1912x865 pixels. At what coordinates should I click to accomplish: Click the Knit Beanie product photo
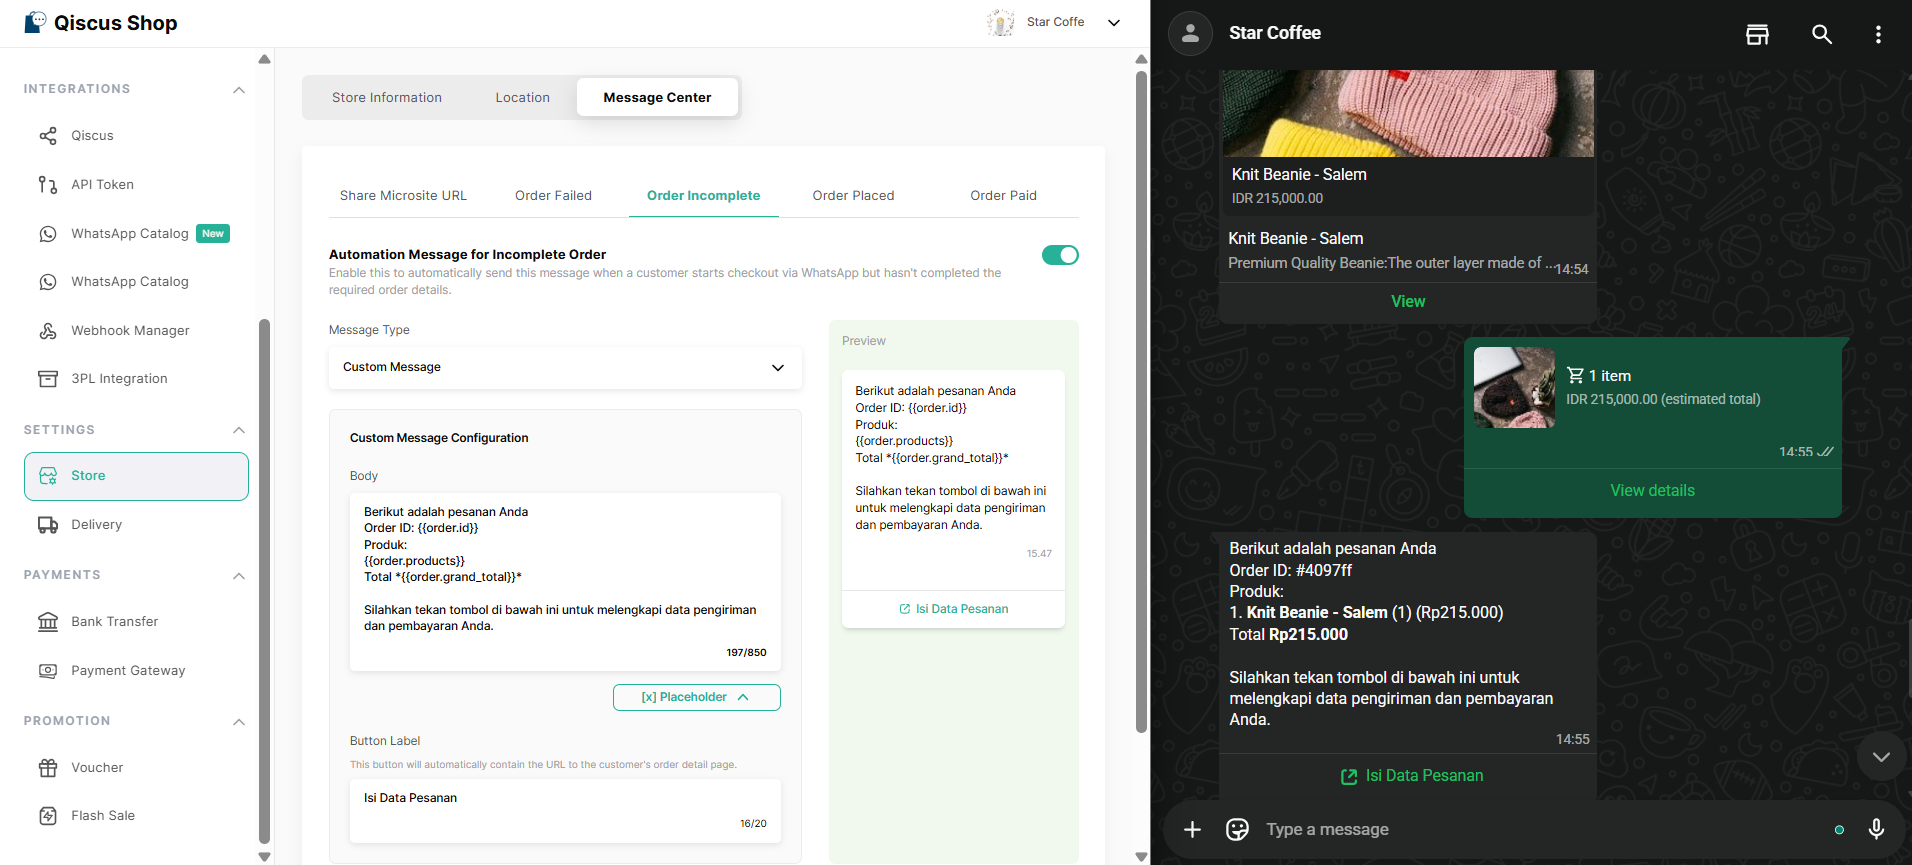pyautogui.click(x=1408, y=113)
